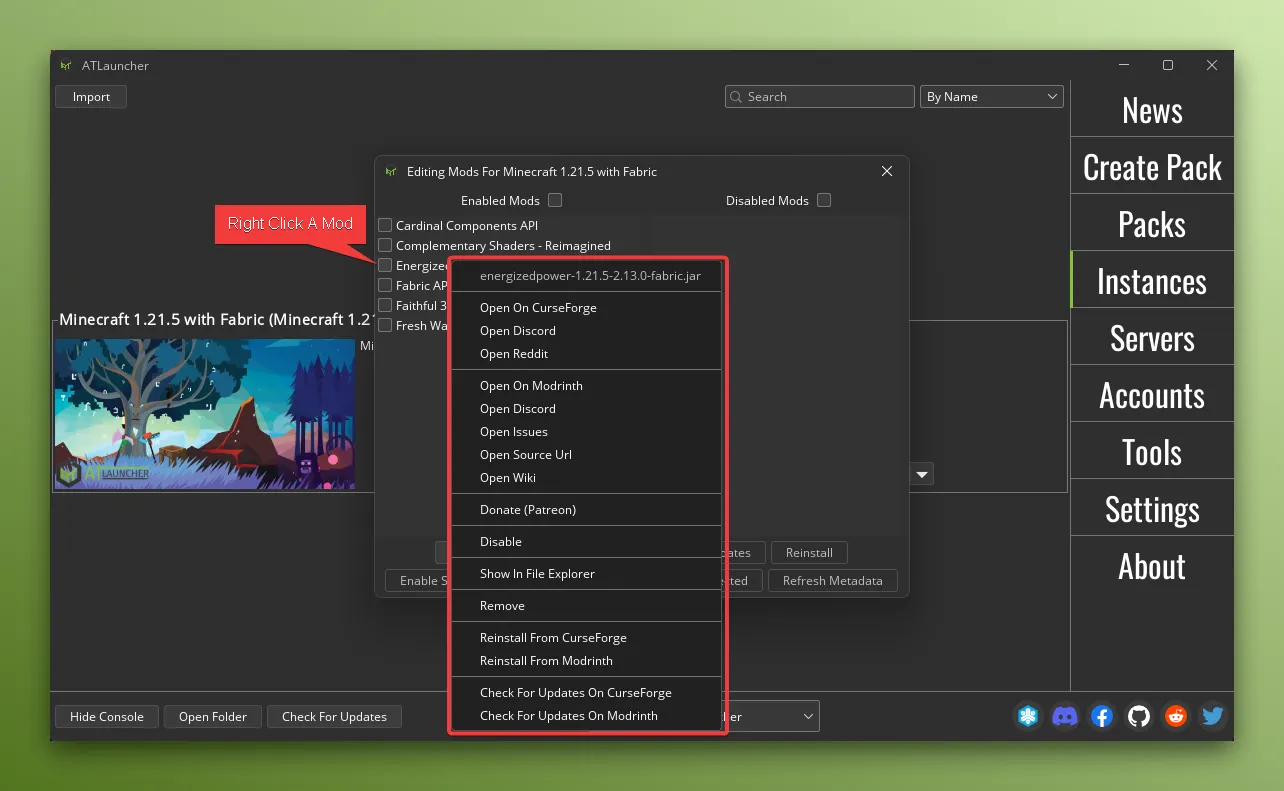Viewport: 1284px width, 791px height.
Task: Click the Facebook icon
Action: [1102, 716]
